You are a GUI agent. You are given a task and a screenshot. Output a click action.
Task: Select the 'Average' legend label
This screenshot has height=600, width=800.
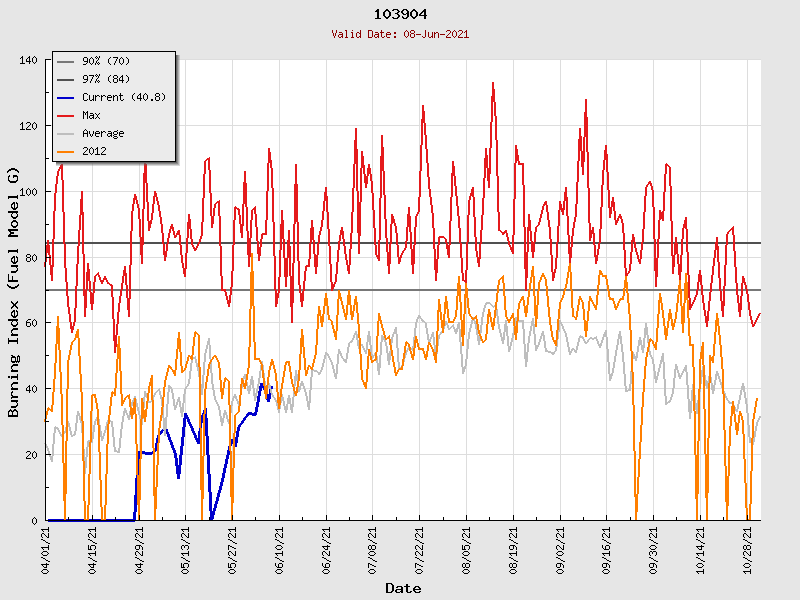pyautogui.click(x=103, y=134)
